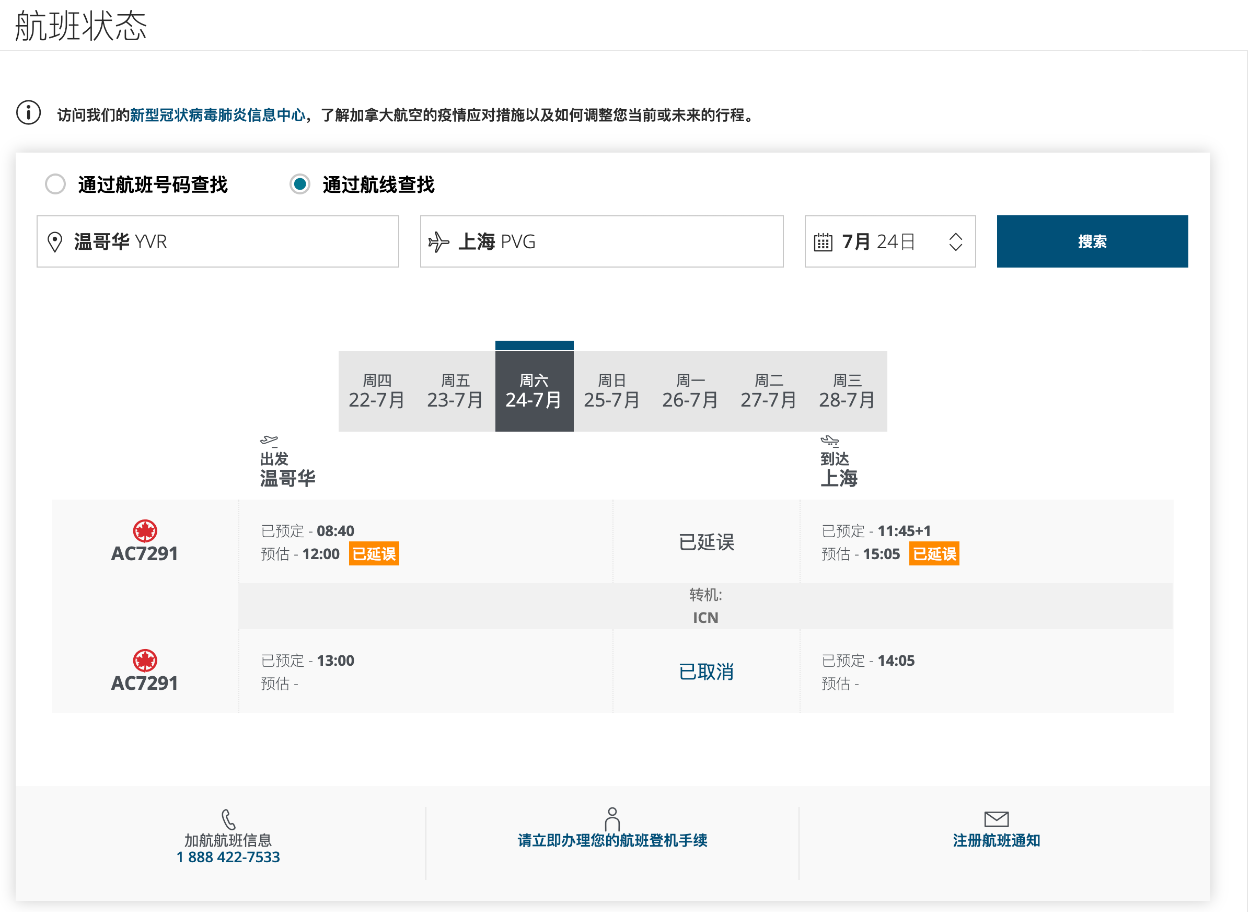Click the orange 已延误 badge next to 12:00
1250x912 pixels.
pos(373,553)
